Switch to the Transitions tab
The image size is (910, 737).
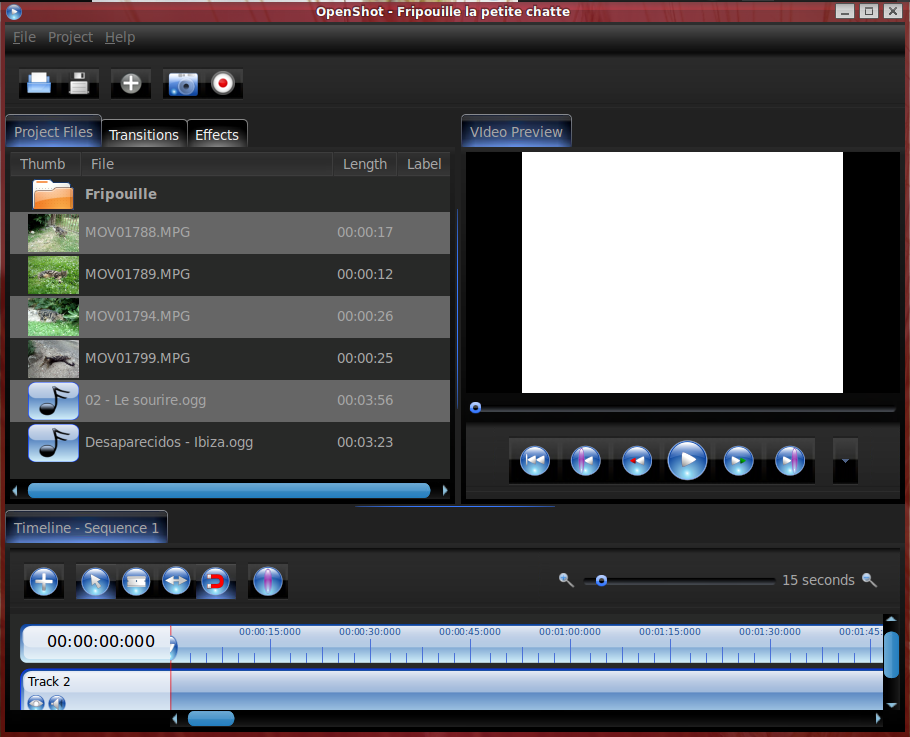(144, 135)
